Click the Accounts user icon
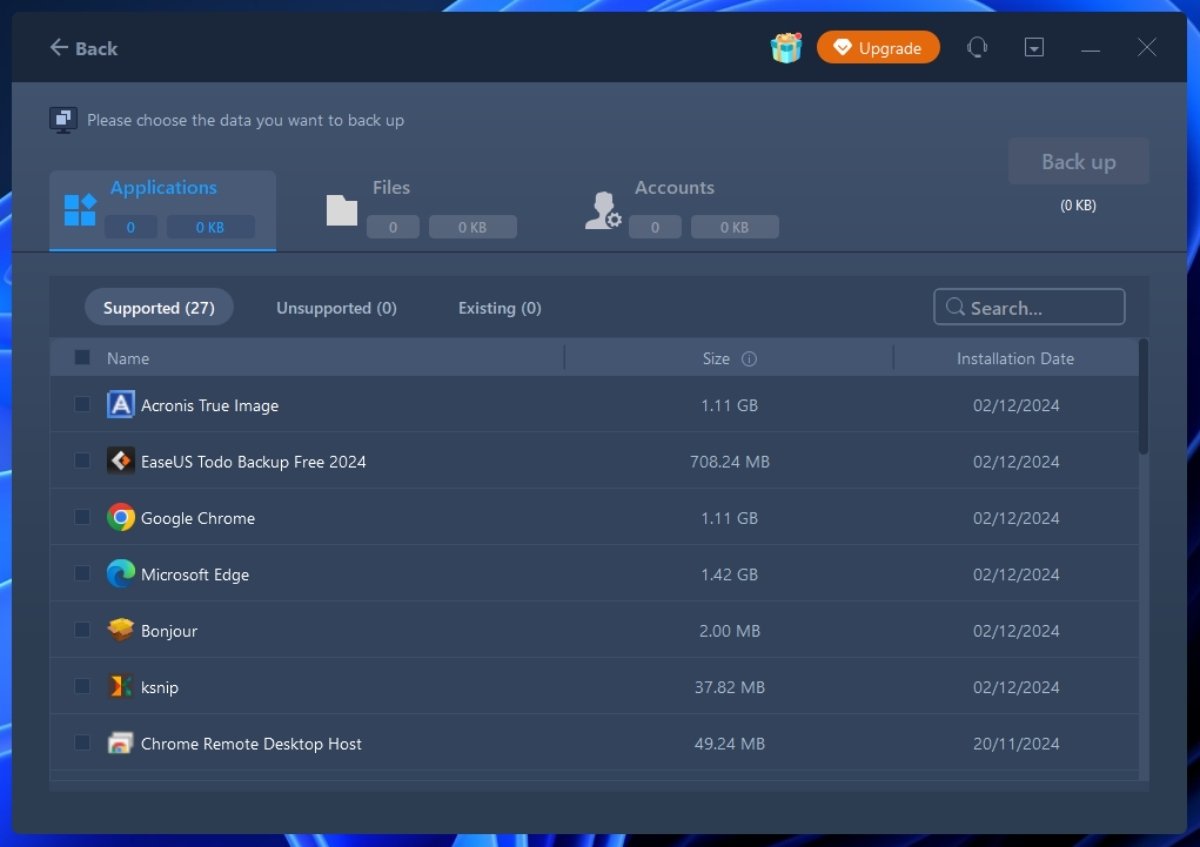The image size is (1200, 847). 603,210
